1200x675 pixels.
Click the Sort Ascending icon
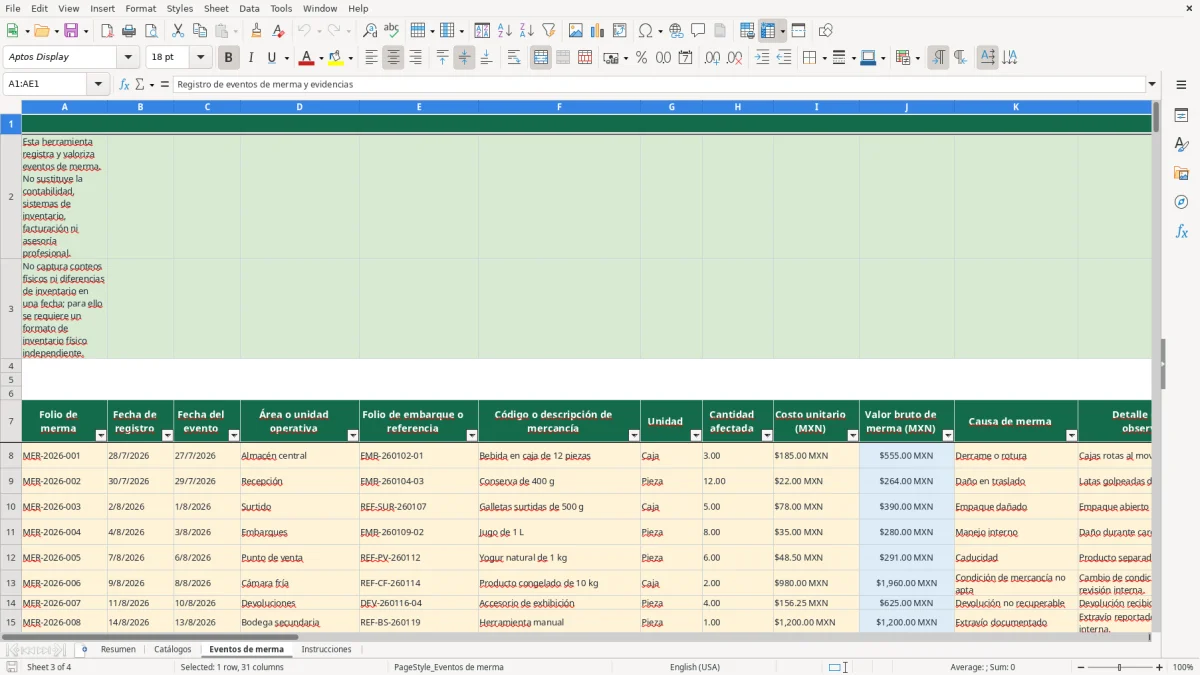point(505,31)
